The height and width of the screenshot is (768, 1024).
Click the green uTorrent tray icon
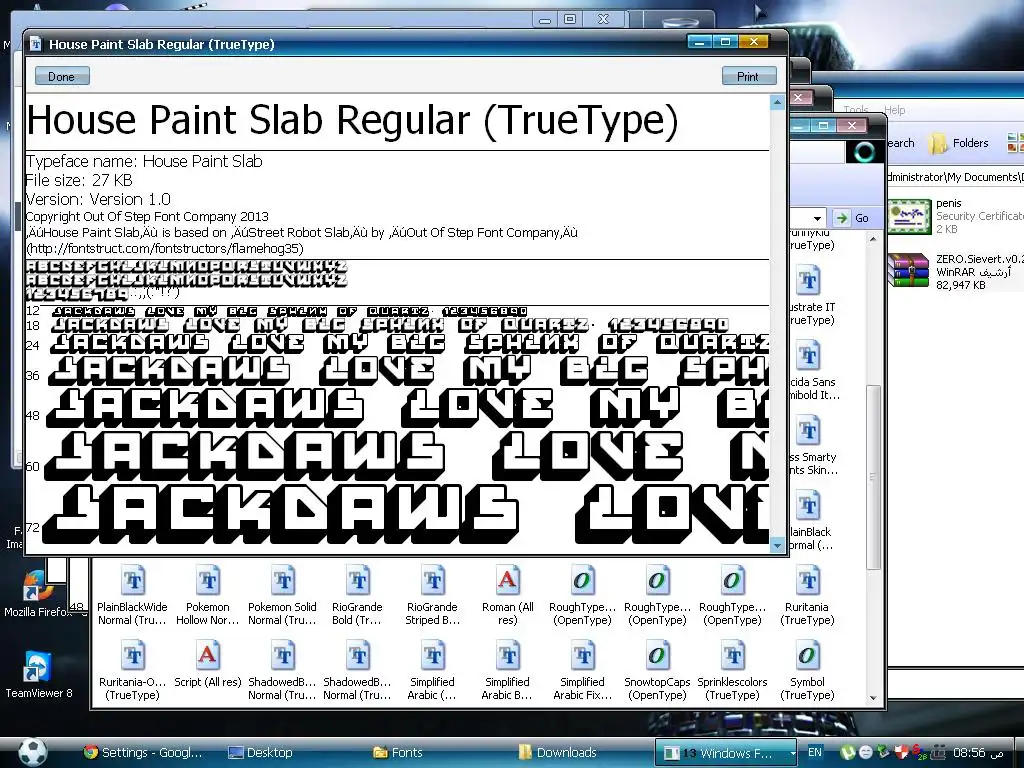coord(847,752)
